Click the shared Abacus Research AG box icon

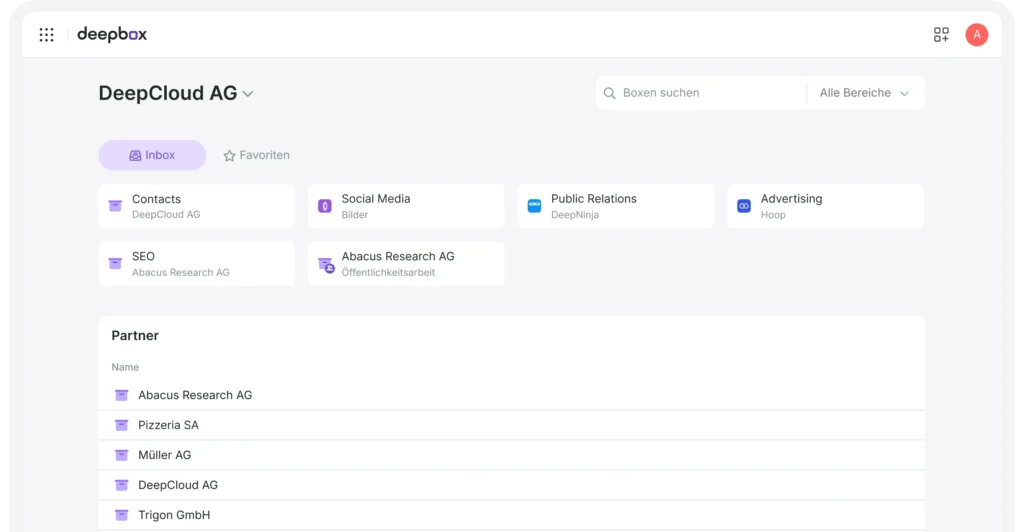pos(325,264)
